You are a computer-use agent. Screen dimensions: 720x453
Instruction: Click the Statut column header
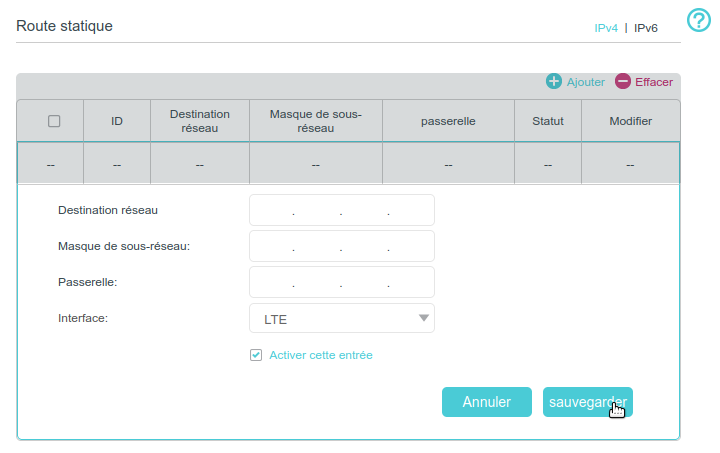(x=547, y=121)
